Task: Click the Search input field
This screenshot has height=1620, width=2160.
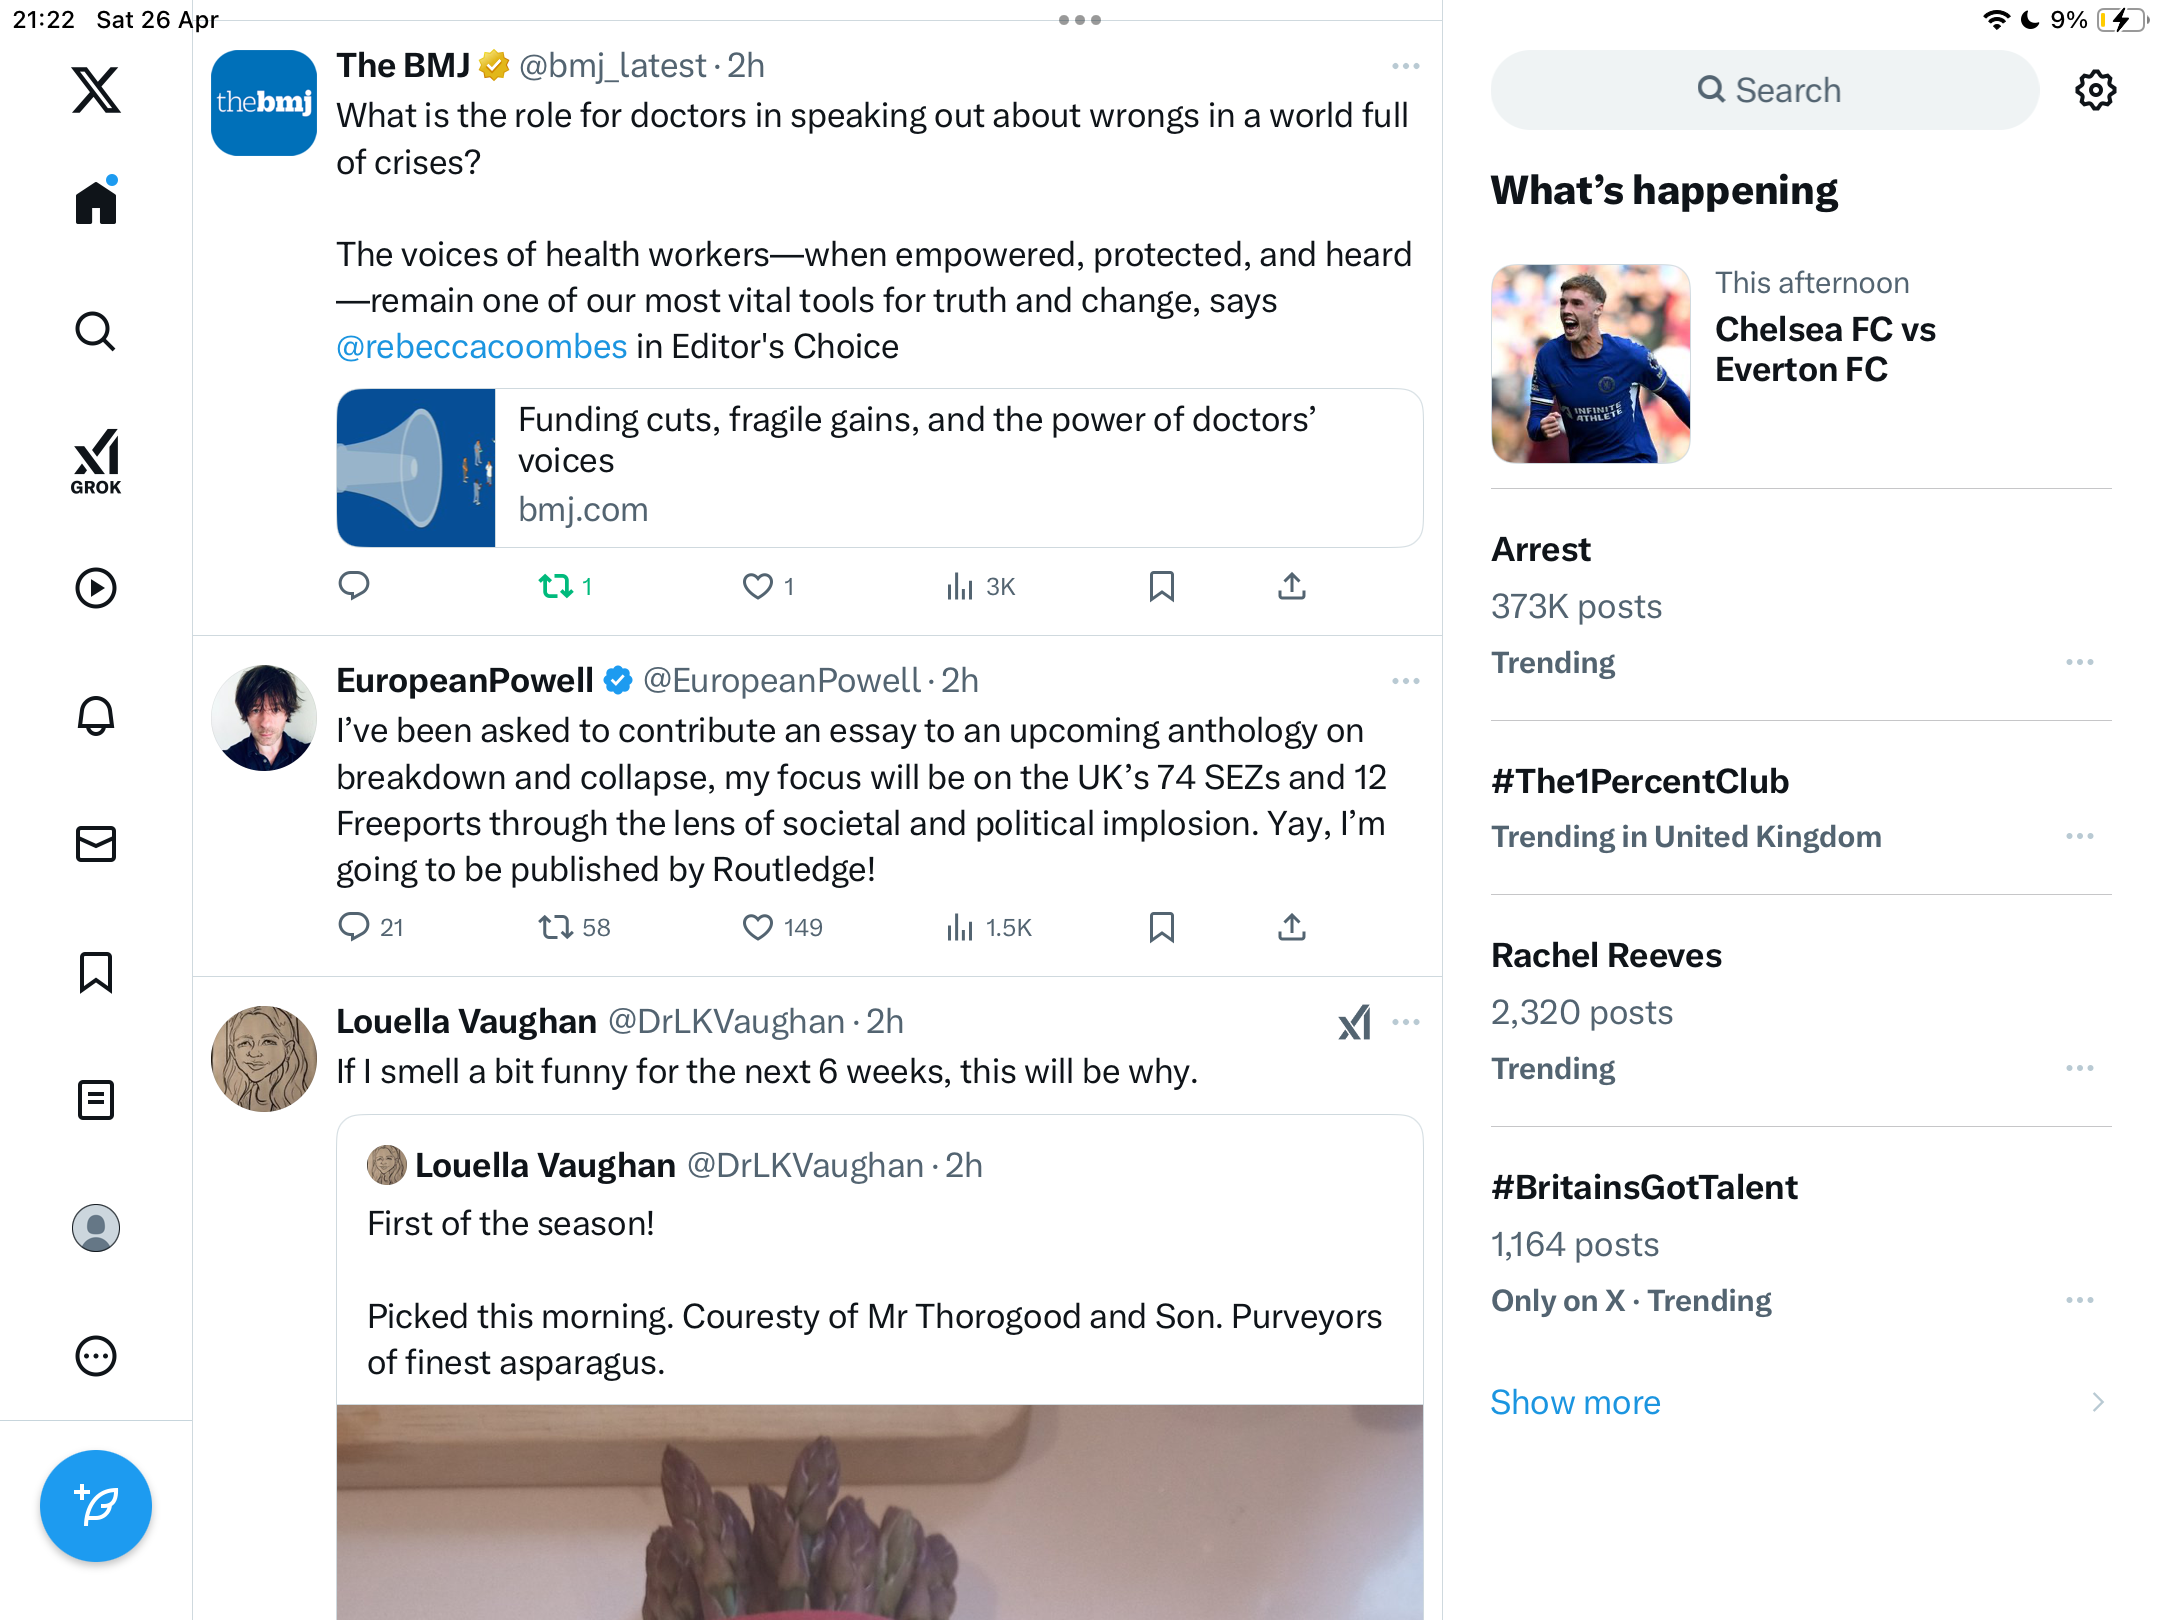Action: [1764, 90]
